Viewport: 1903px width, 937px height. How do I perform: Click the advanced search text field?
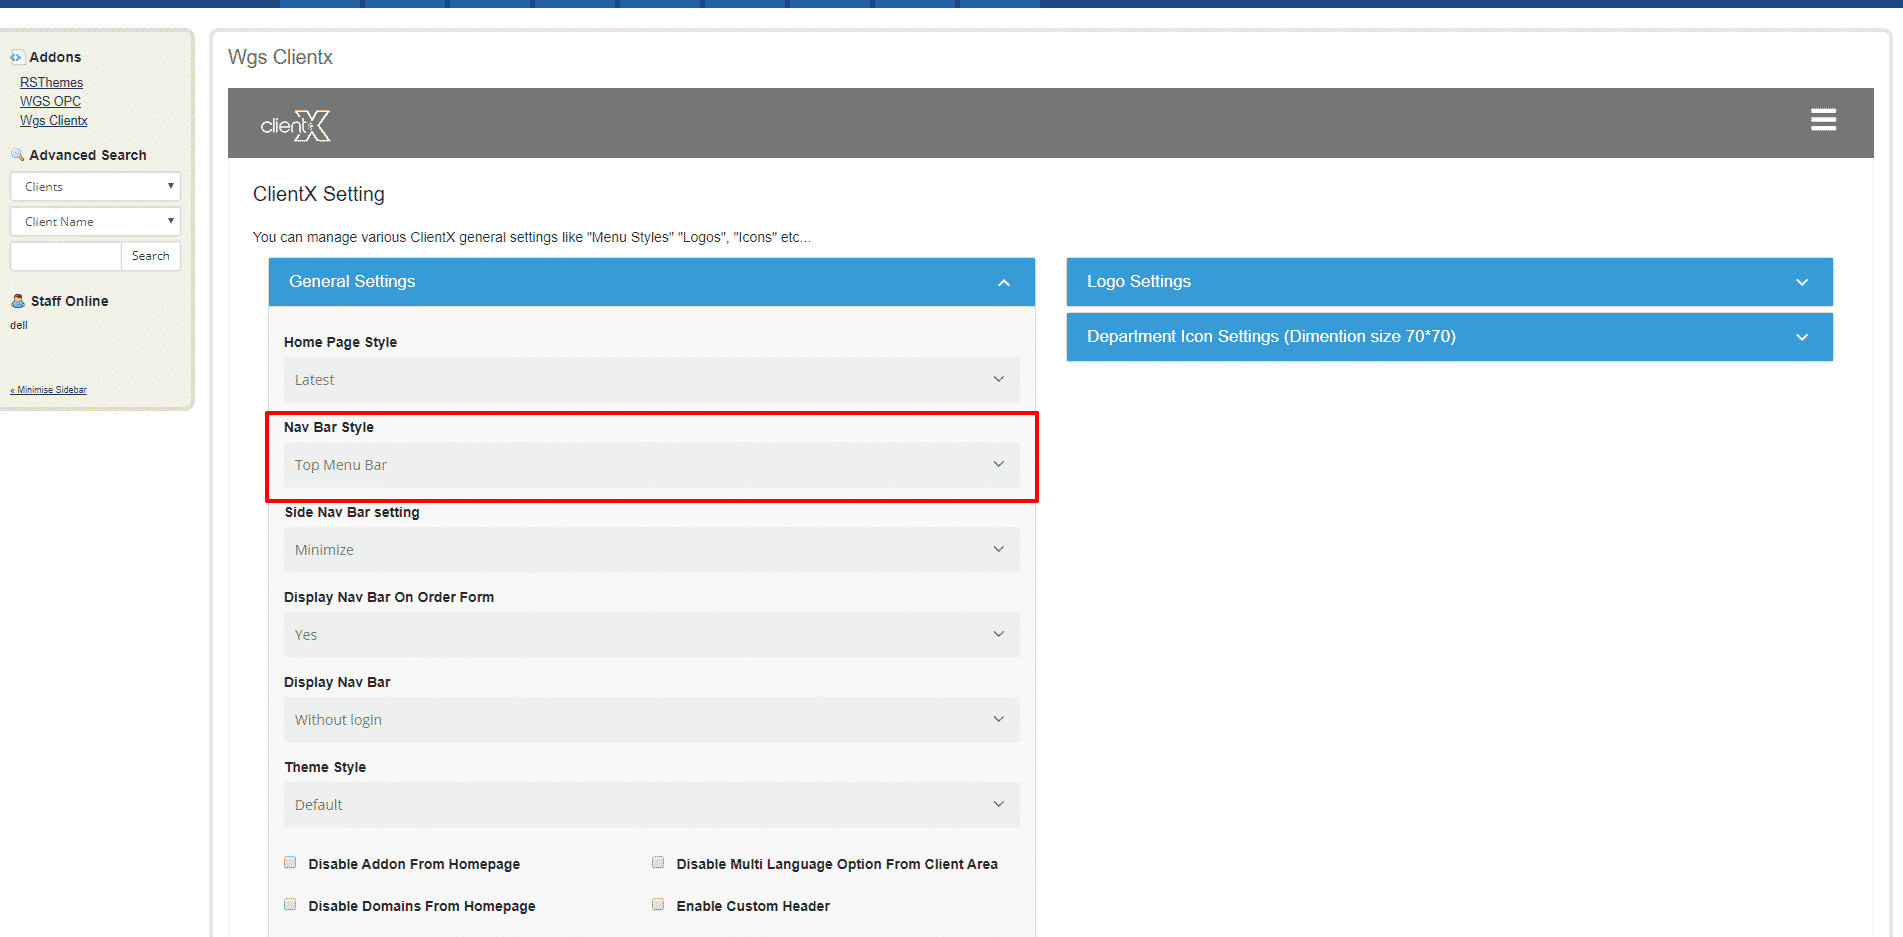(x=66, y=256)
